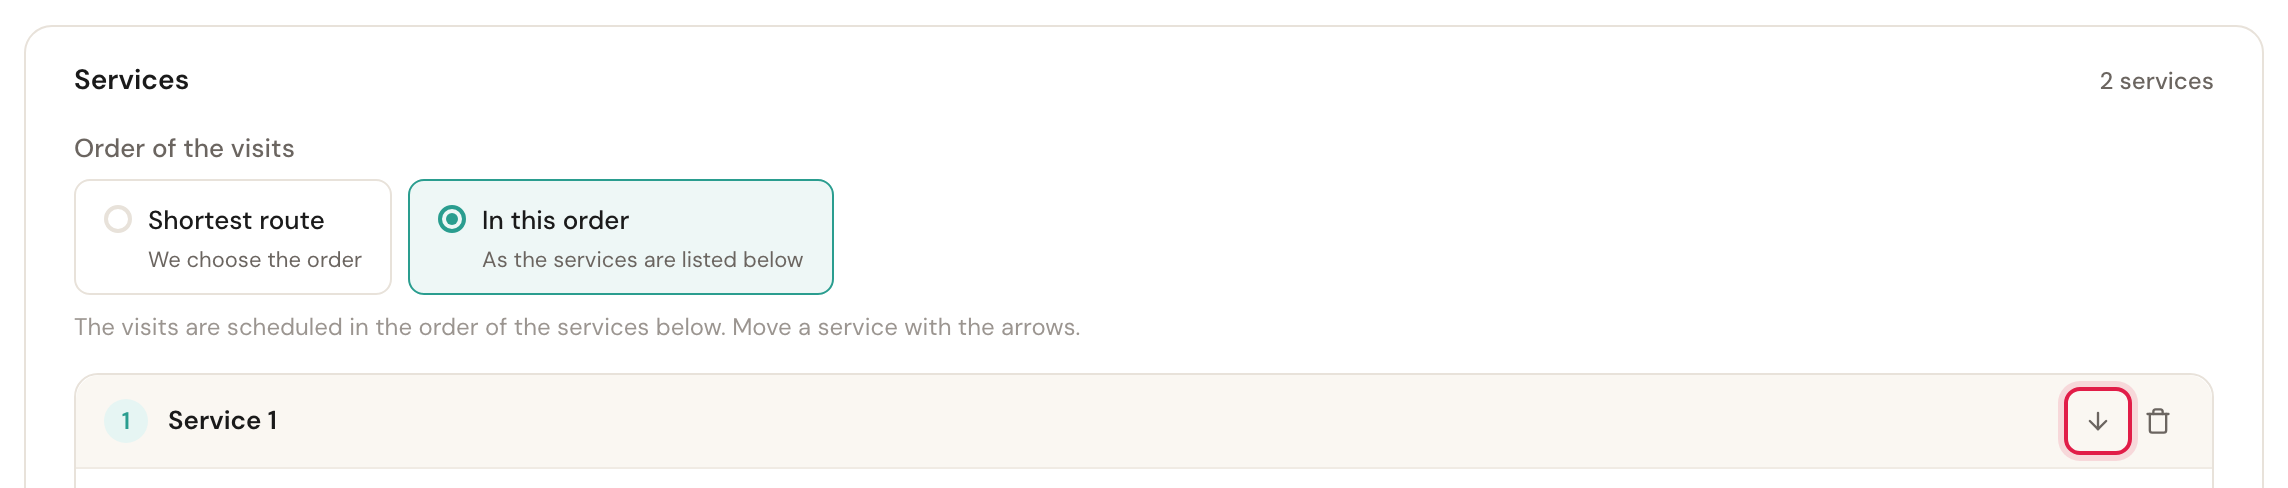Click "Move a service with the arrows" hint
Viewport: 2288px width, 488px height.
point(906,327)
